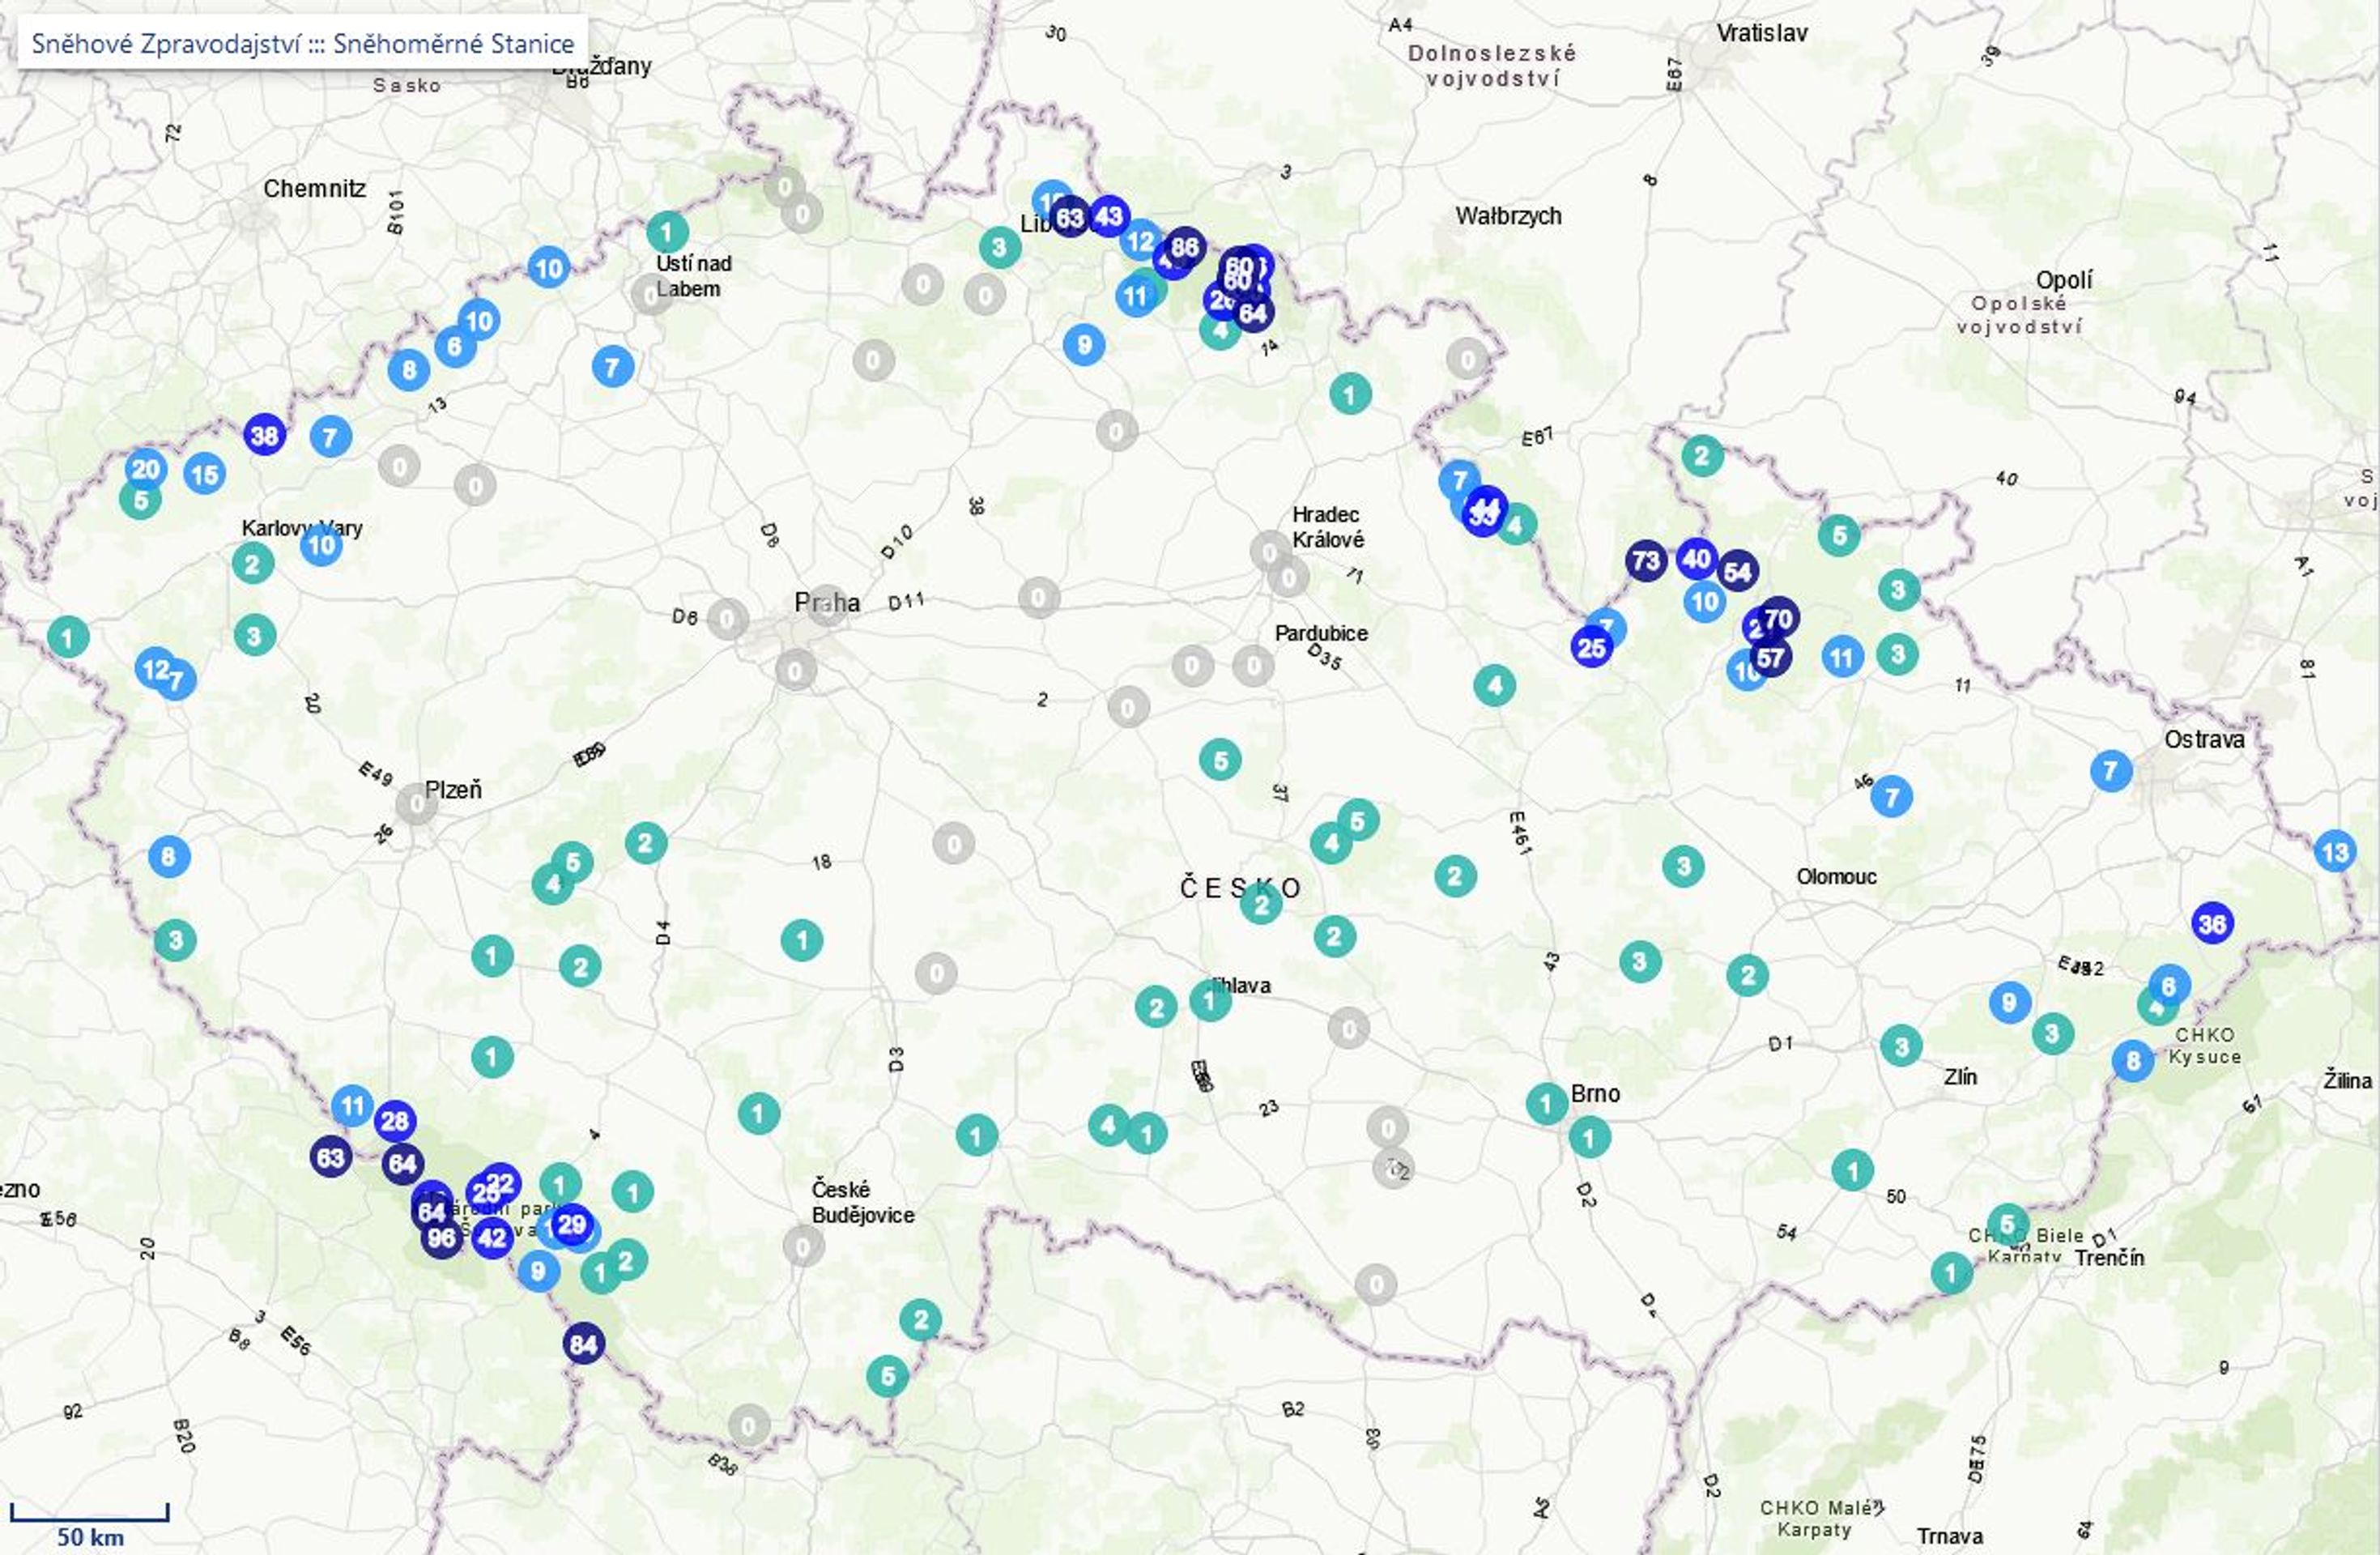Click the green marker 1 left of Brno label
The image size is (2380, 1555).
(1547, 1104)
